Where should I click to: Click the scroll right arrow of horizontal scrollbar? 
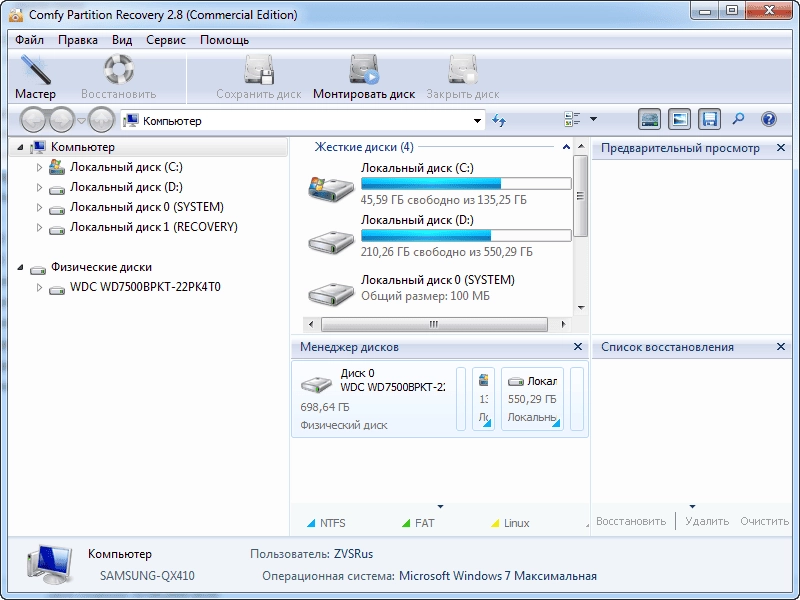pyautogui.click(x=563, y=324)
